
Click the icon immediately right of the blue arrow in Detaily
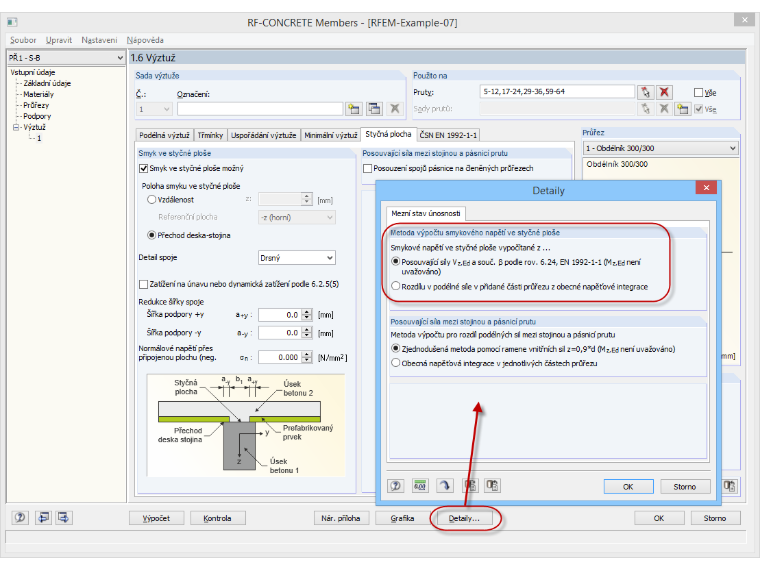(469, 485)
